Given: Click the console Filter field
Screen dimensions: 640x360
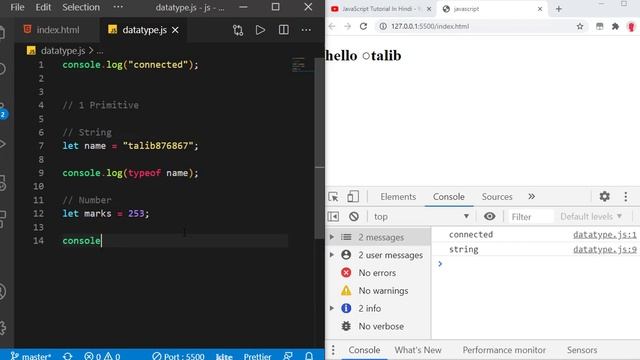Looking at the screenshot, I should [531, 217].
